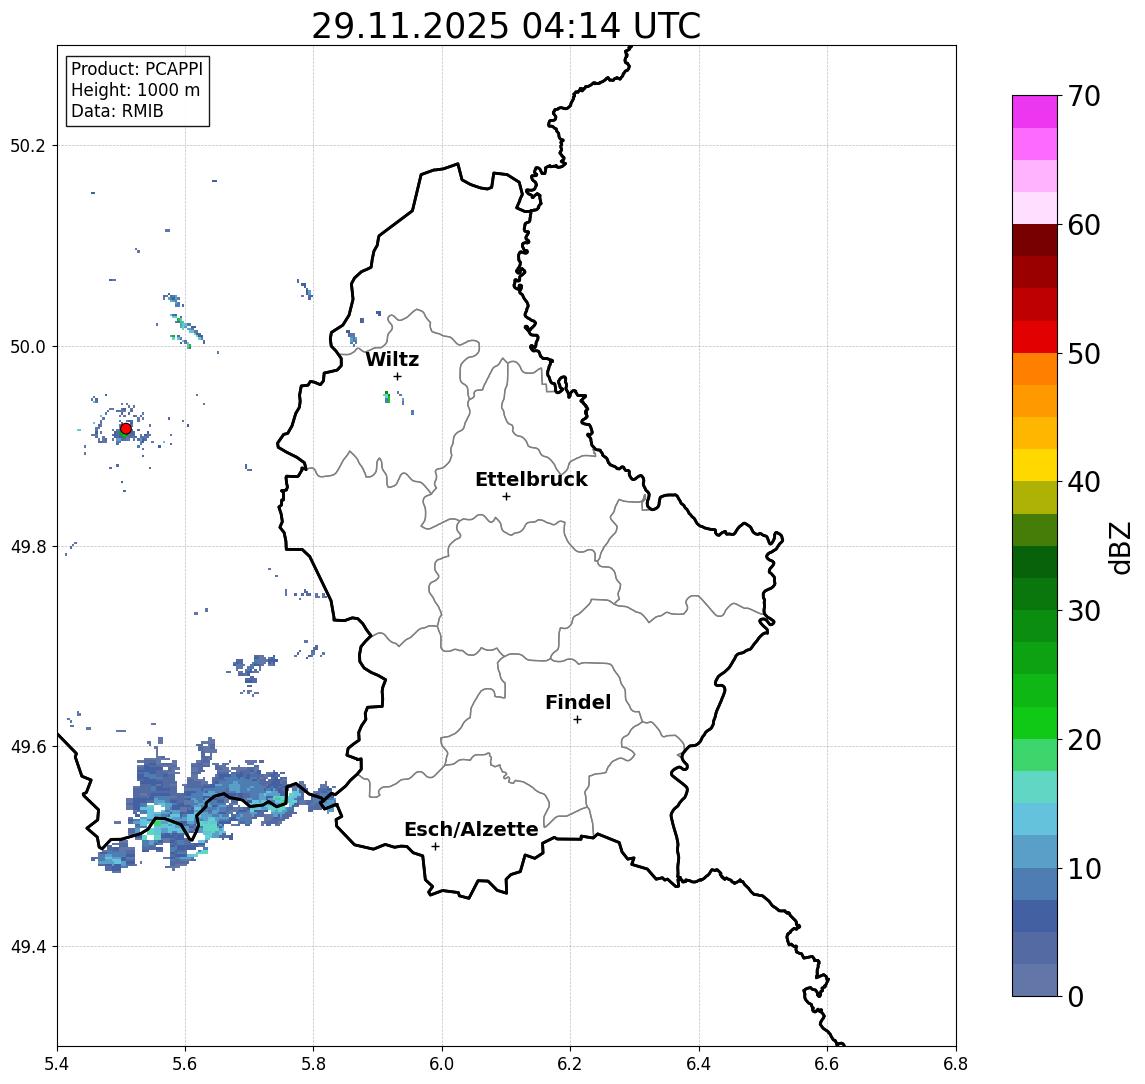The height and width of the screenshot is (1084, 1145).
Task: Click the title "29.11.2025 04:14 UTC"
Action: point(506,26)
